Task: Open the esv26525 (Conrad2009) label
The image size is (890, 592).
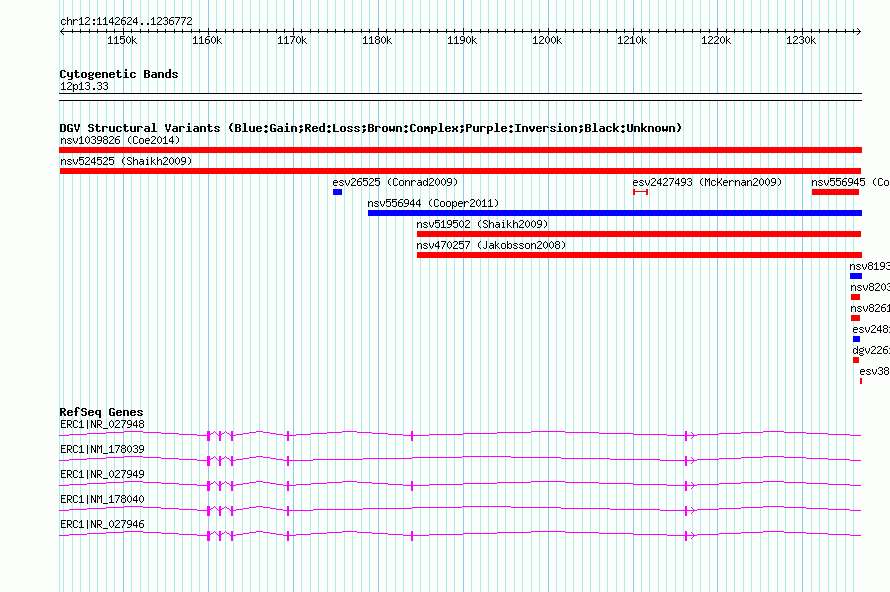Action: click(x=395, y=182)
